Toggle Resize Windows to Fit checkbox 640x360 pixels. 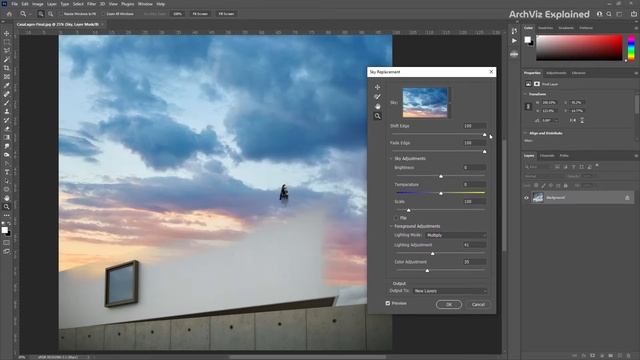coord(61,14)
